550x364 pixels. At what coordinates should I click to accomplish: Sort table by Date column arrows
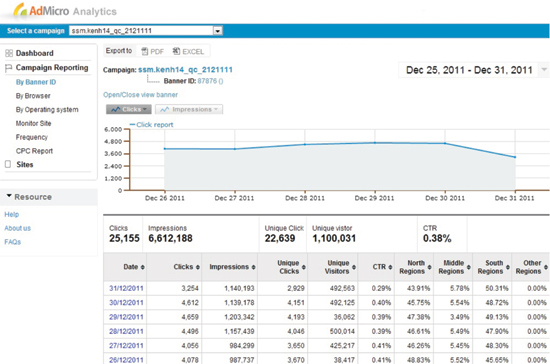[142, 267]
